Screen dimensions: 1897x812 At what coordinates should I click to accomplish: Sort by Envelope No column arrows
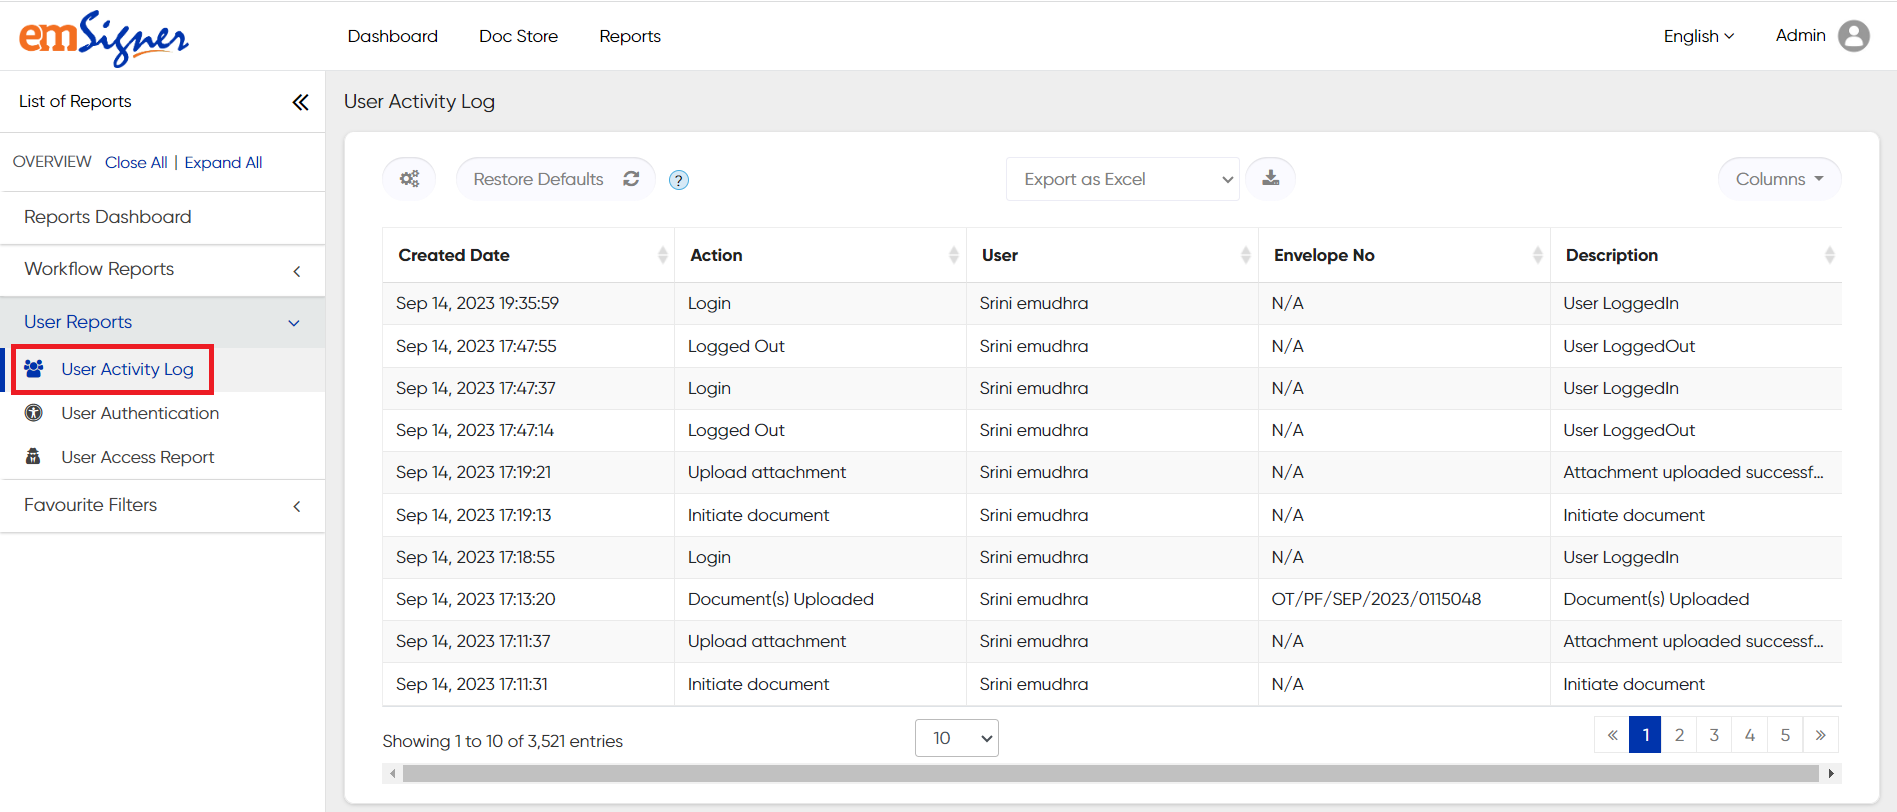click(x=1538, y=255)
